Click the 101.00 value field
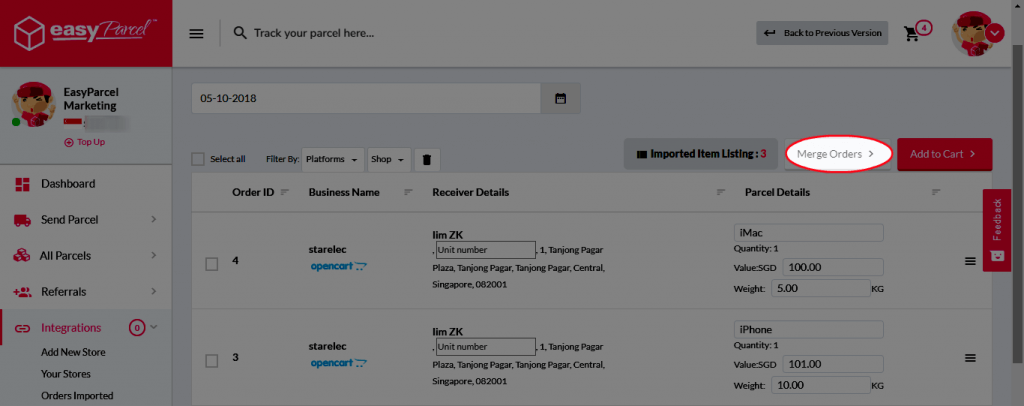The width and height of the screenshot is (1024, 406). pyautogui.click(x=833, y=364)
